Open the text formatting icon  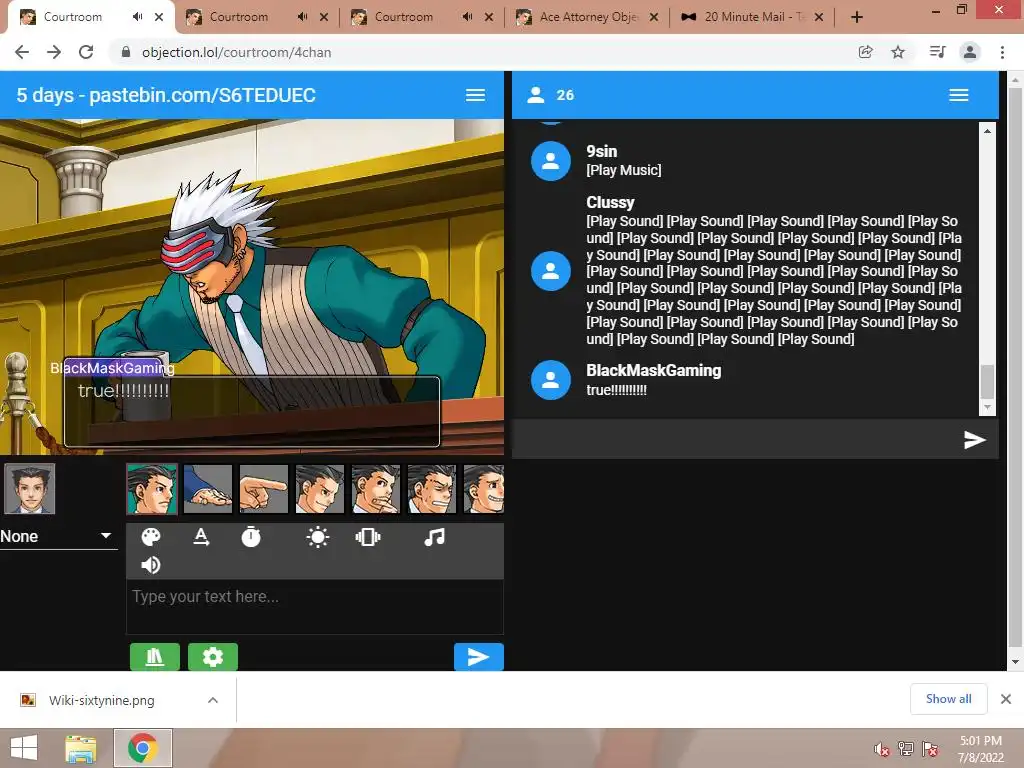pyautogui.click(x=201, y=537)
